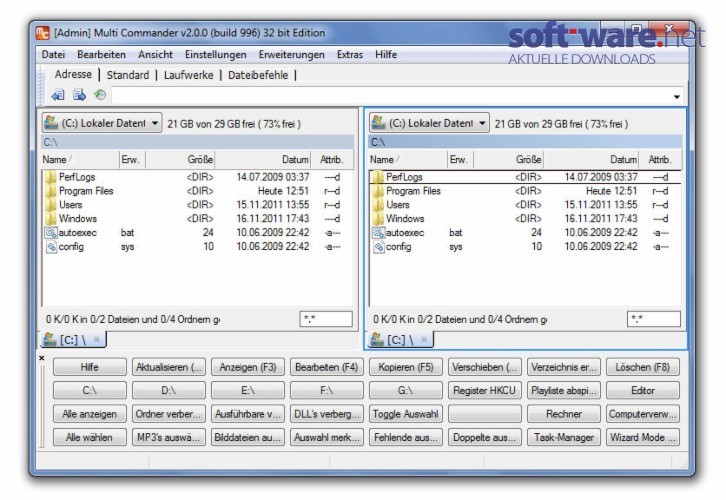Close the right panel [C:] tab
Image resolution: width=726 pixels, height=500 pixels.
pyautogui.click(x=424, y=339)
